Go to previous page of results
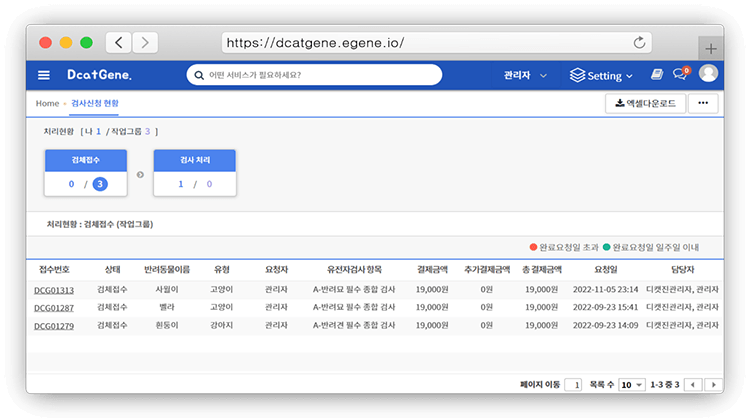 click(692, 384)
